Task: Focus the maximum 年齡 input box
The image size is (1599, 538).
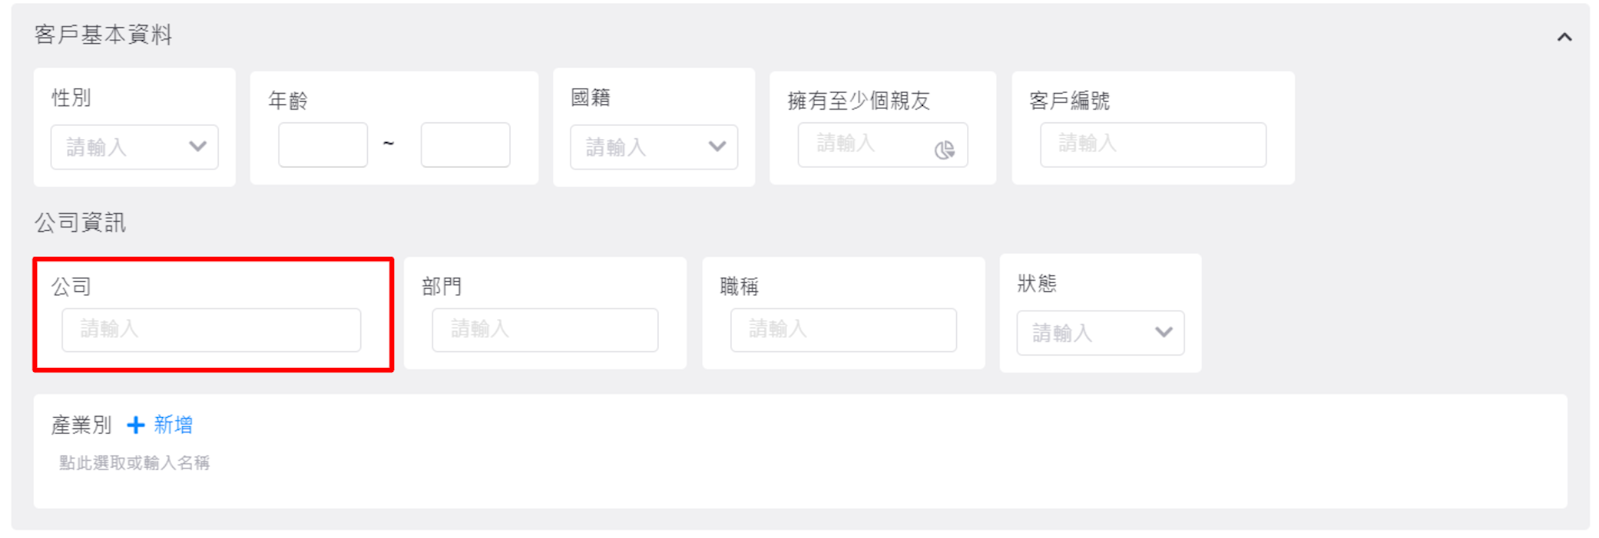Action: point(465,145)
